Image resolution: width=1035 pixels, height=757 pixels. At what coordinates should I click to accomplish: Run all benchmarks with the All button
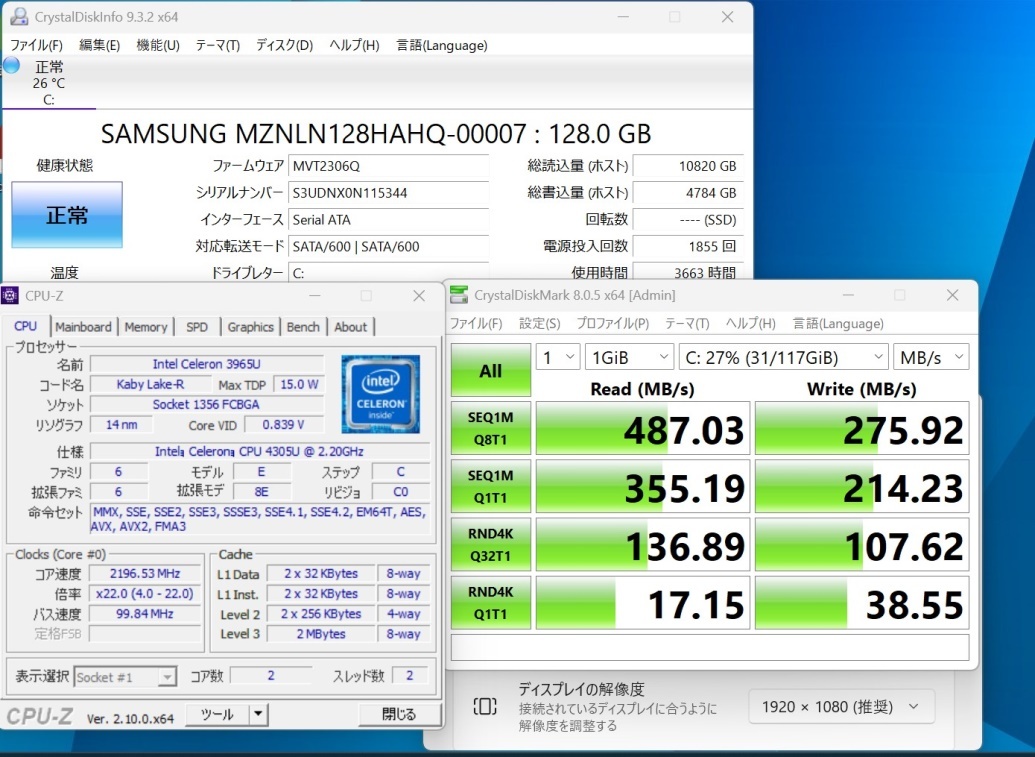click(490, 370)
